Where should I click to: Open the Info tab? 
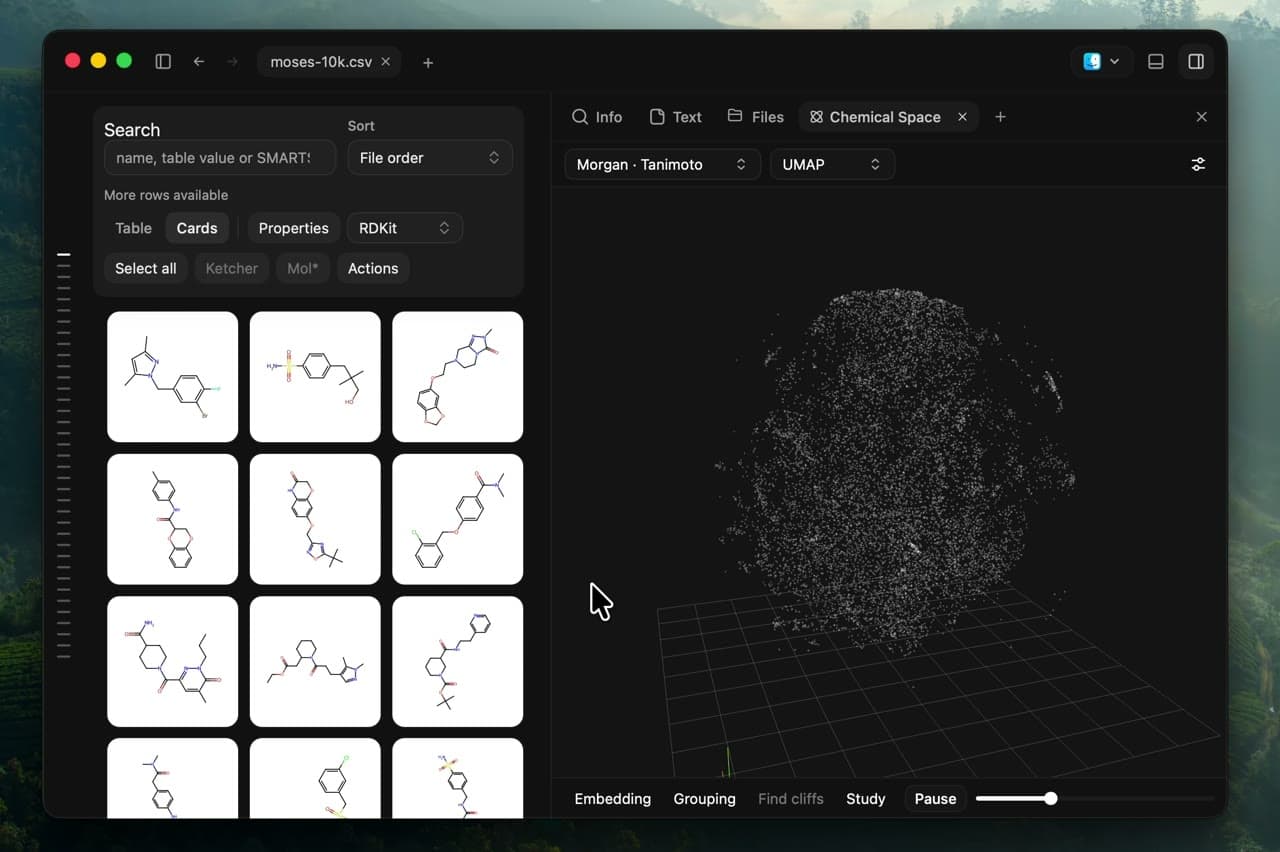597,117
